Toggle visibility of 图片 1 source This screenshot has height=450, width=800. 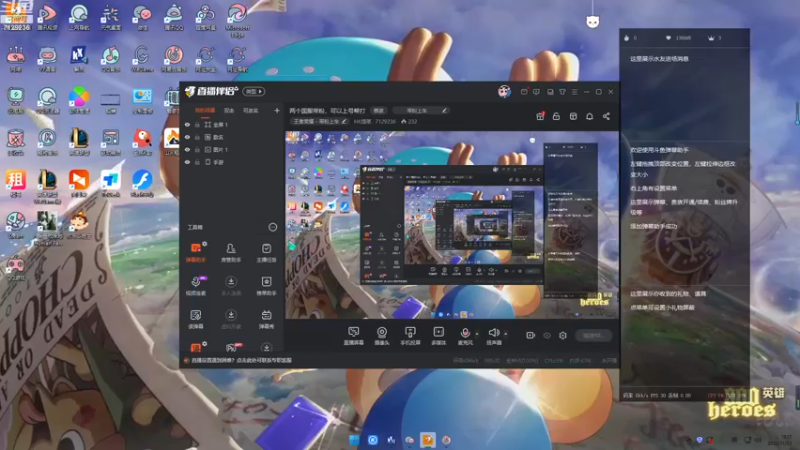[187, 149]
